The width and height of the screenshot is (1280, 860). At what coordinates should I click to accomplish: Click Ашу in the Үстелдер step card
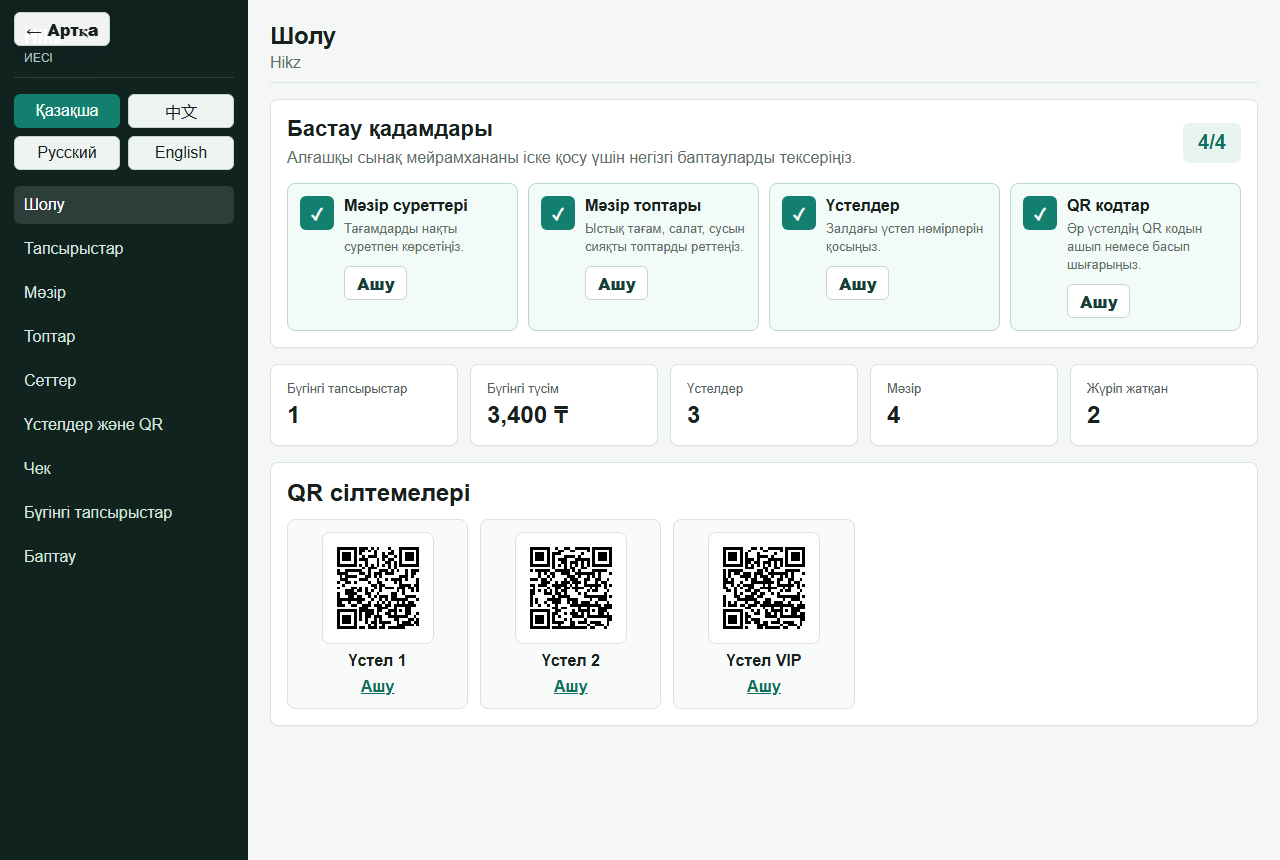point(858,284)
